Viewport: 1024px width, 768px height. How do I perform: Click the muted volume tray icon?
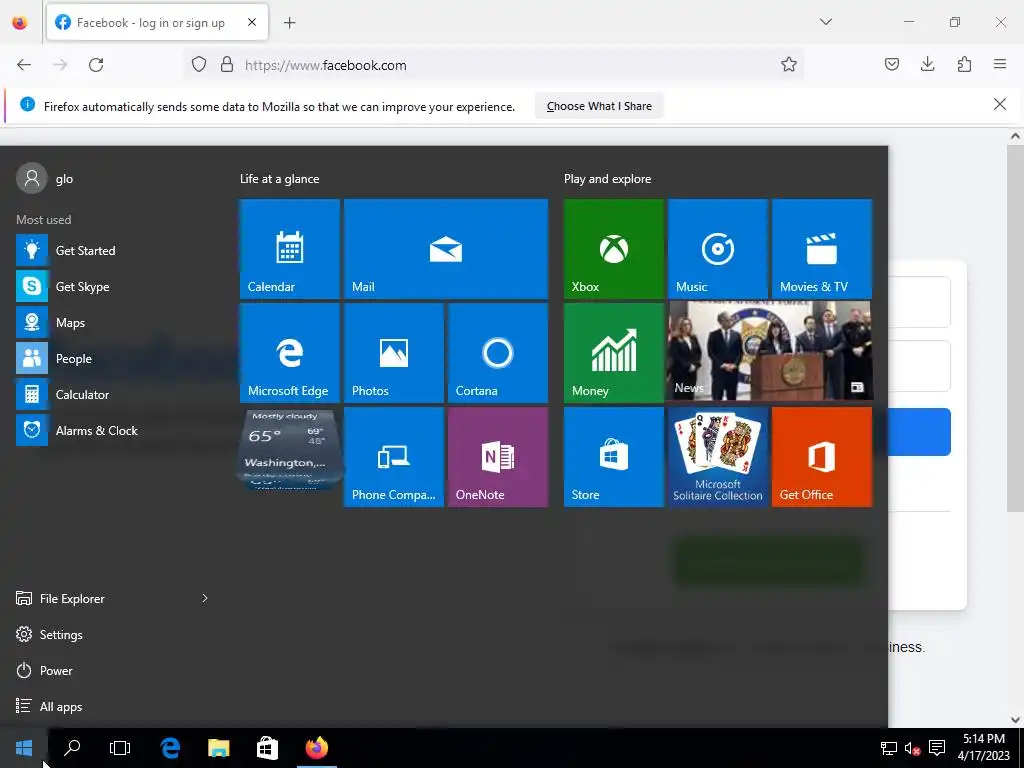pyautogui.click(x=913, y=748)
